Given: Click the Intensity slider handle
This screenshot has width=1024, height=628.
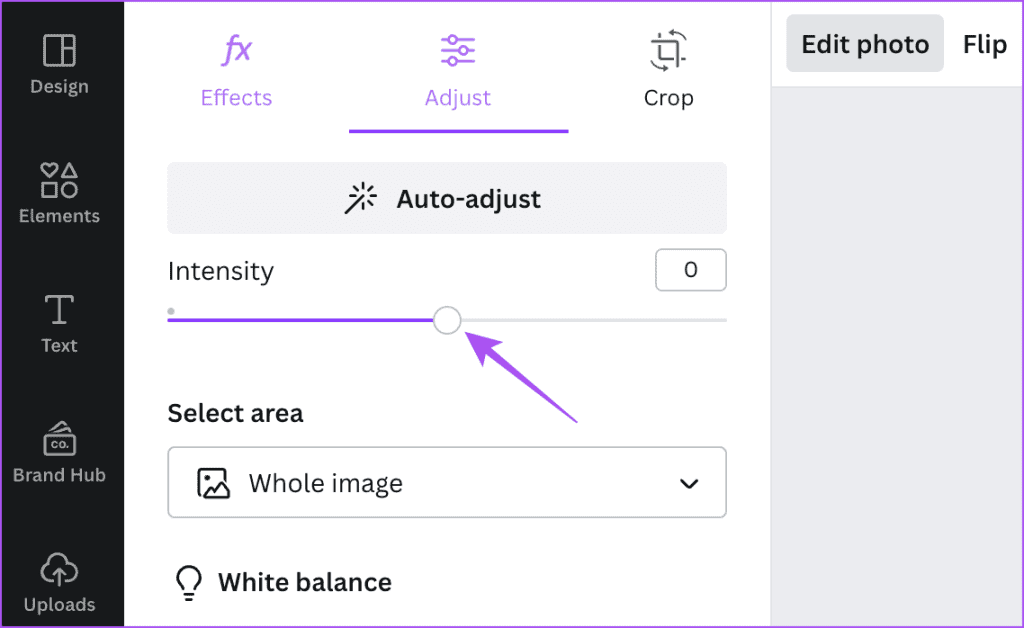Looking at the screenshot, I should 447,320.
